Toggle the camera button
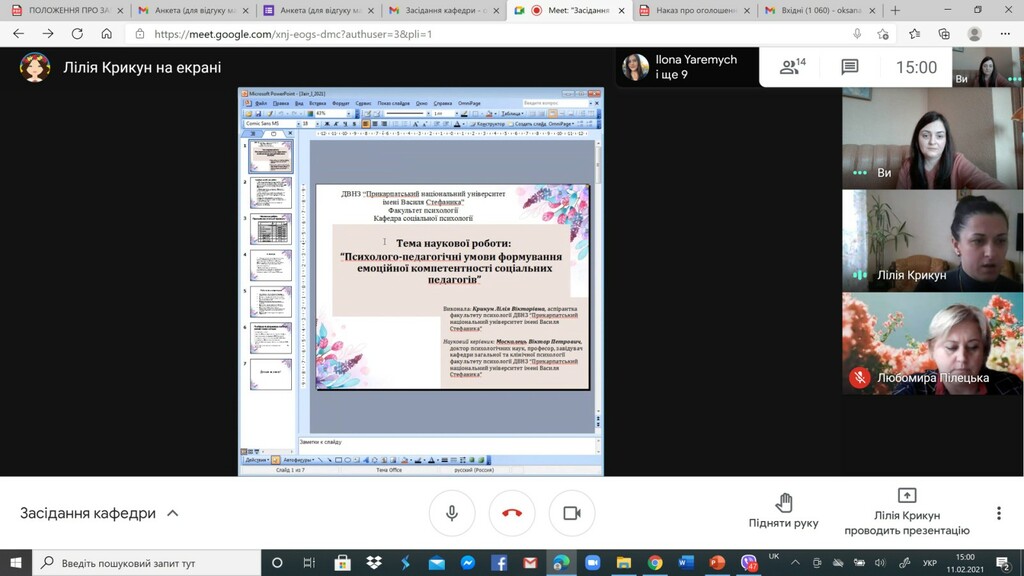This screenshot has width=1024, height=576. 571,513
